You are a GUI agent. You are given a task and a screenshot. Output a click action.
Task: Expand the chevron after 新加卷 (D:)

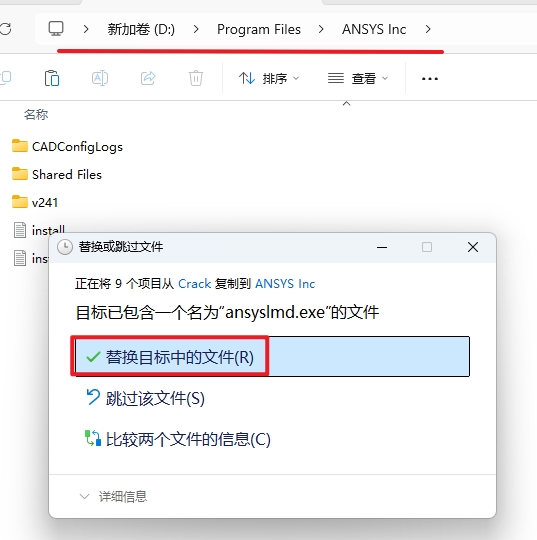pyautogui.click(x=196, y=29)
